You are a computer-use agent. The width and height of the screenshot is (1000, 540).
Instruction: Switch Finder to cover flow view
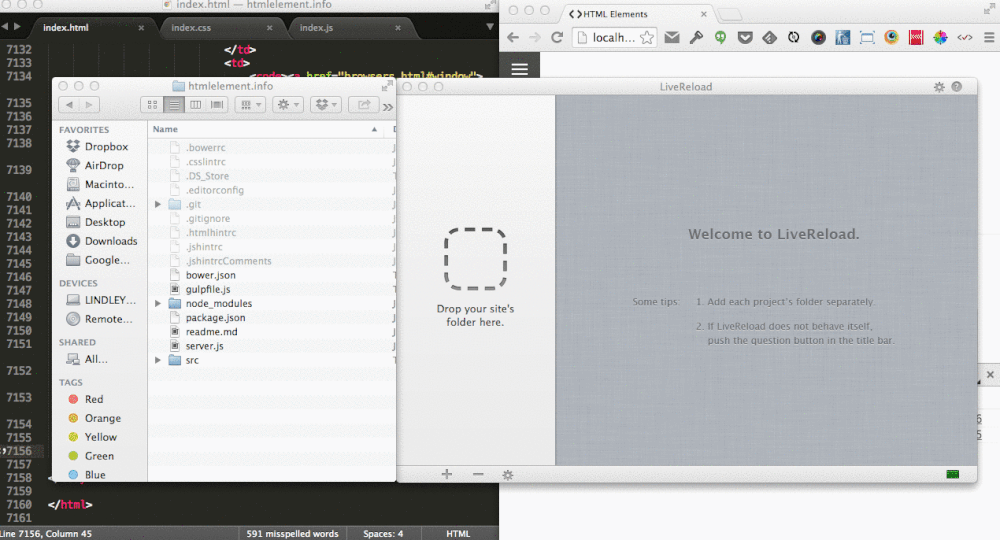coord(217,105)
